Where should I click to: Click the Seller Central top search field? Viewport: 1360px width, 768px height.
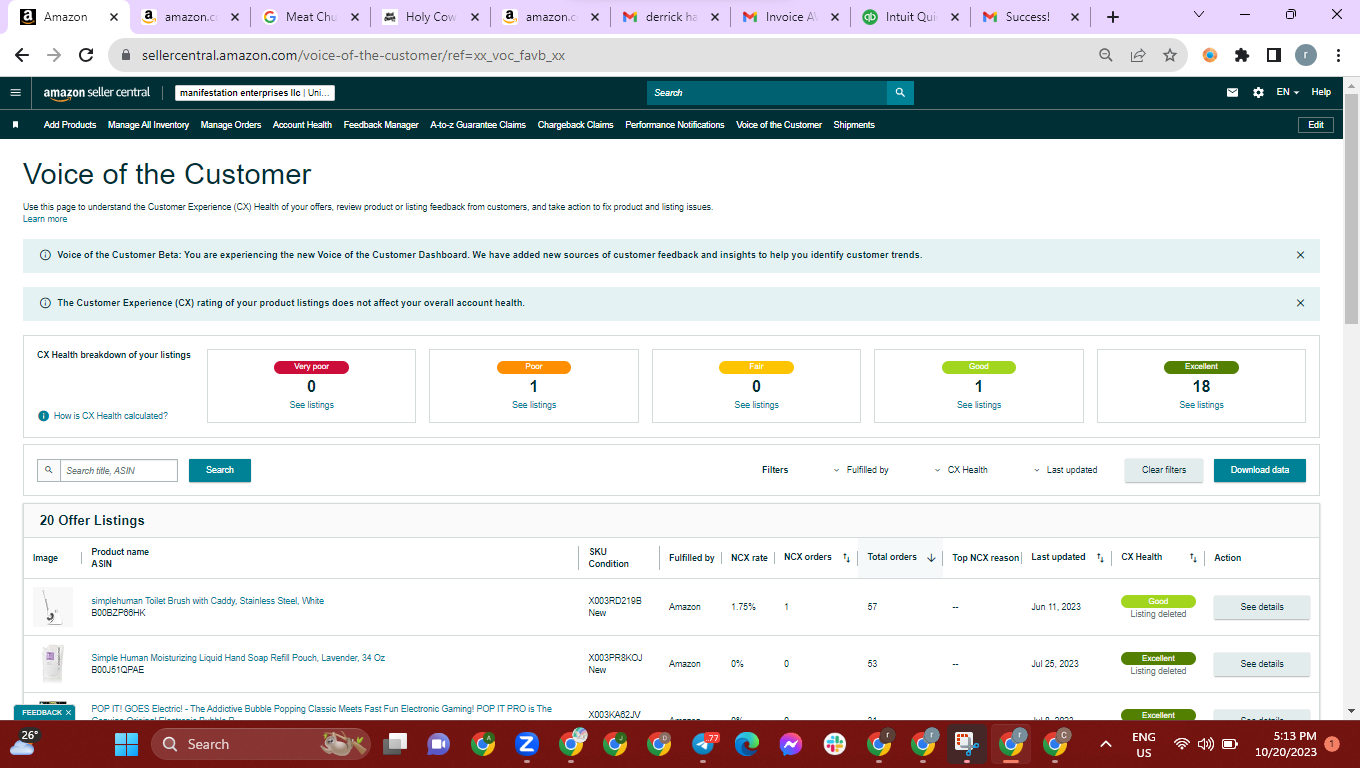pyautogui.click(x=767, y=92)
